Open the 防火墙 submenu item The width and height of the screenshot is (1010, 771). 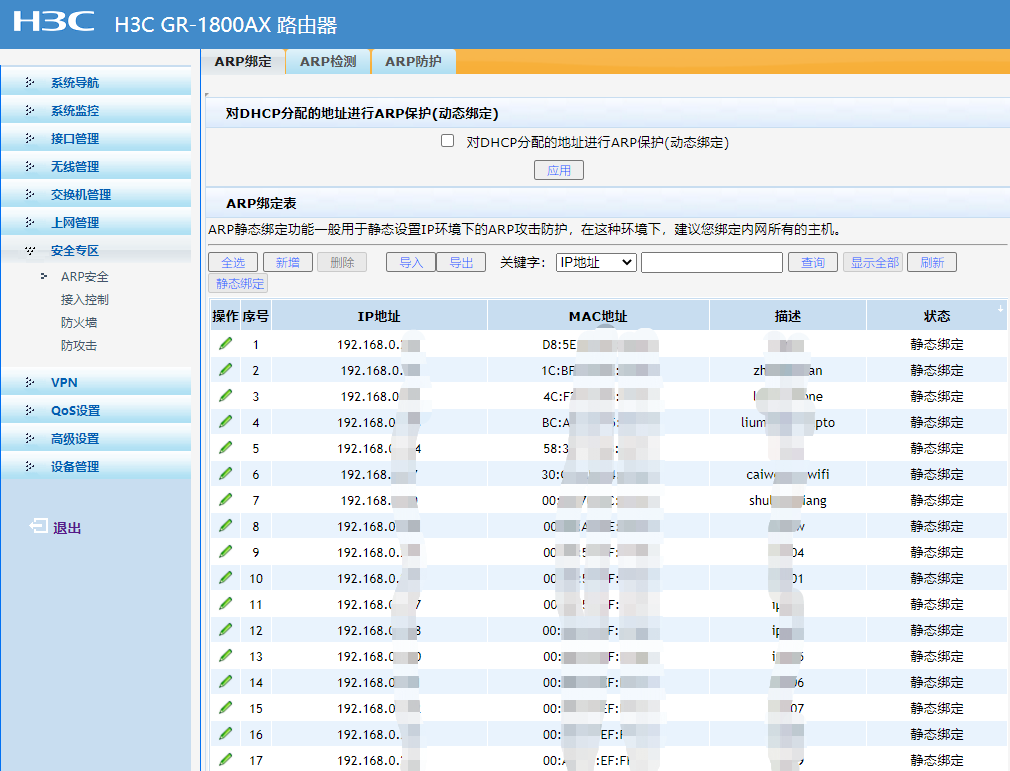tap(79, 323)
